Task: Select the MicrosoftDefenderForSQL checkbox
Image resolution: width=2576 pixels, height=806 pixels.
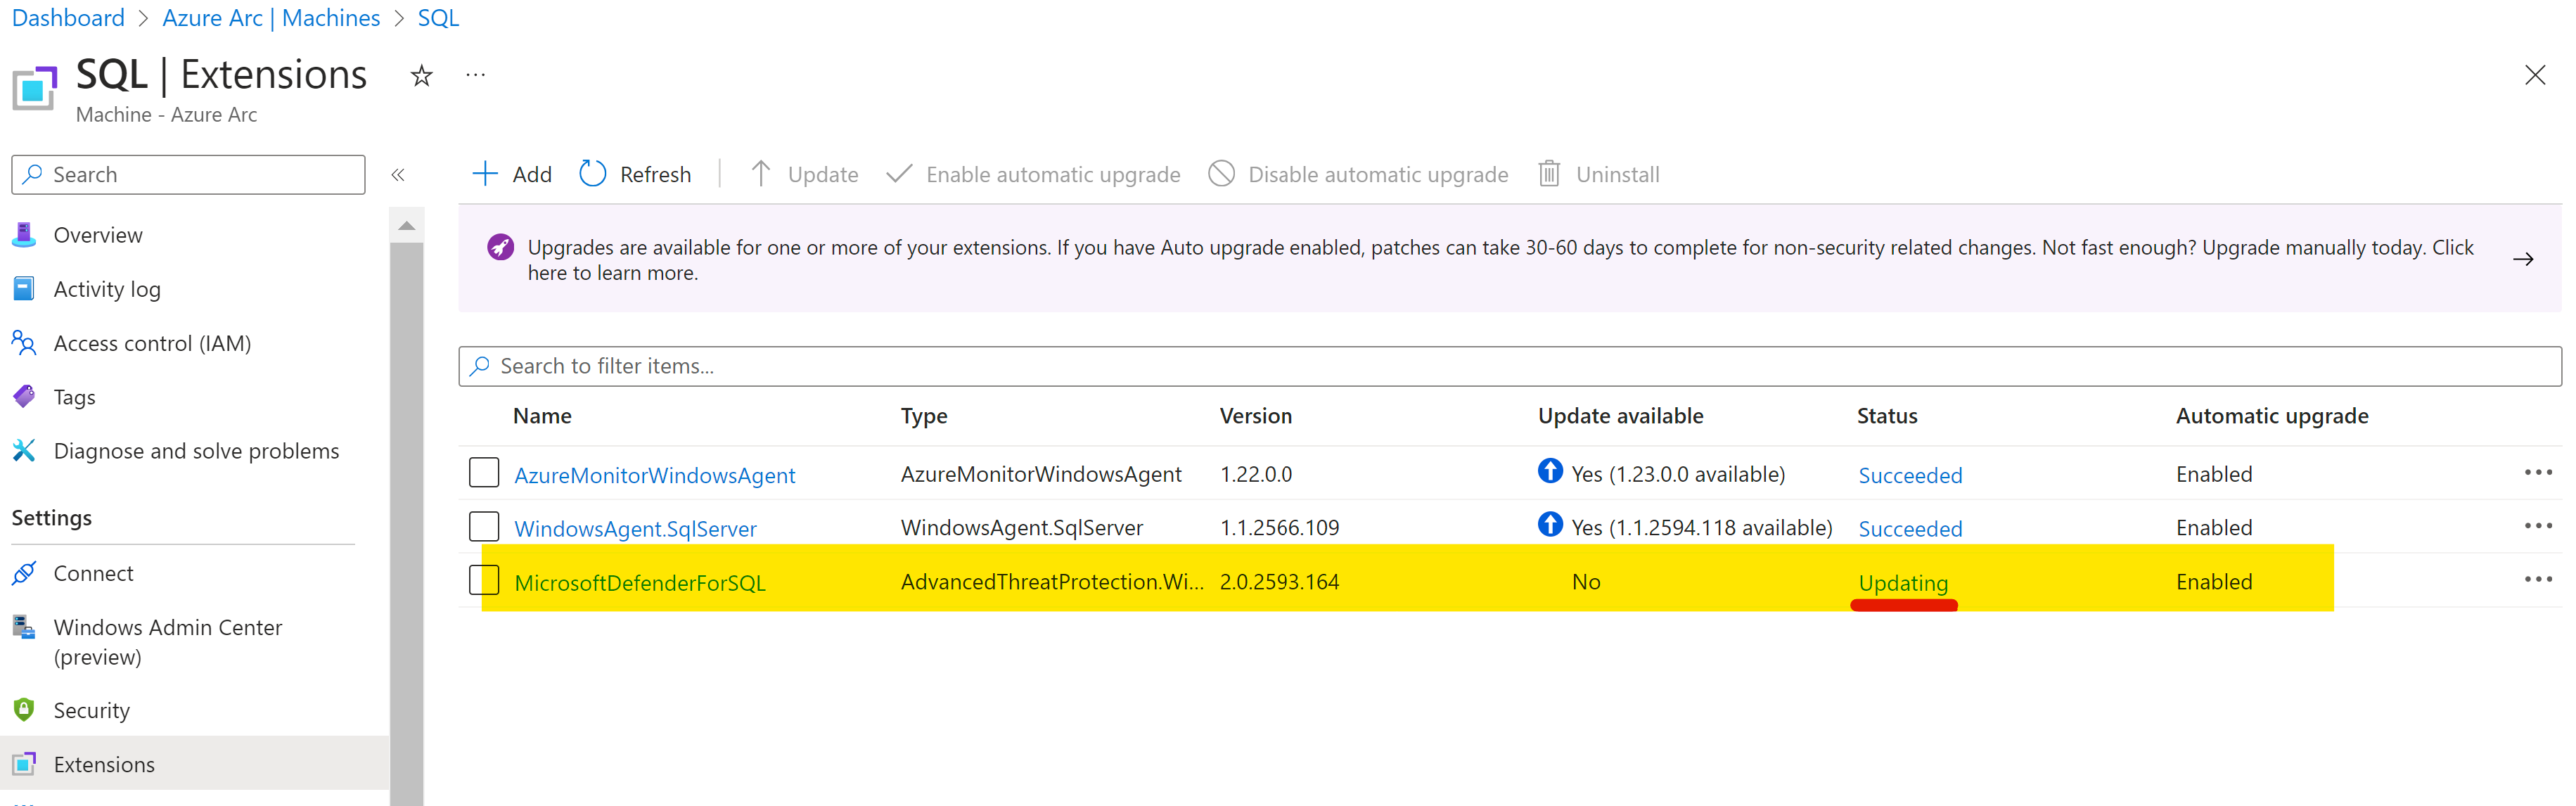Action: point(484,580)
